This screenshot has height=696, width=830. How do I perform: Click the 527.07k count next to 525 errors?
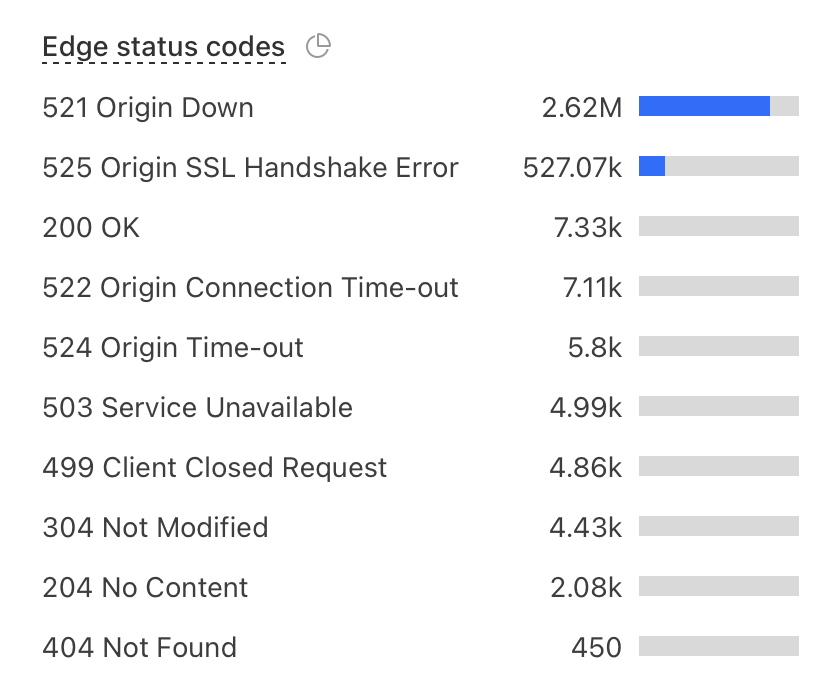571,167
